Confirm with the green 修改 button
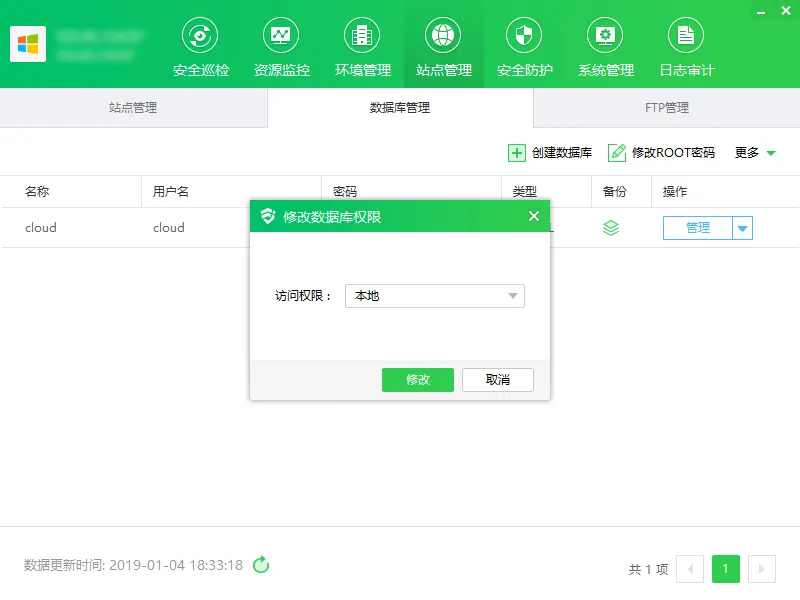 (x=418, y=380)
